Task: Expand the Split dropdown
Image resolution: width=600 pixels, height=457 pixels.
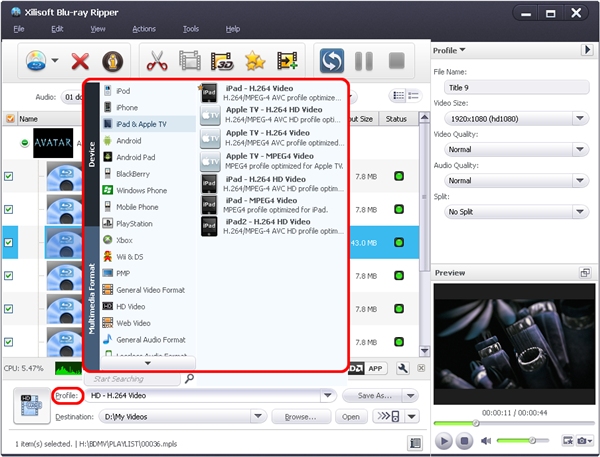Action: [x=580, y=211]
